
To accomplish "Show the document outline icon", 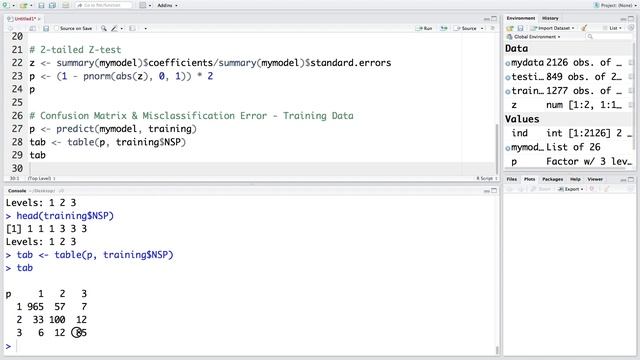I will point(493,28).
